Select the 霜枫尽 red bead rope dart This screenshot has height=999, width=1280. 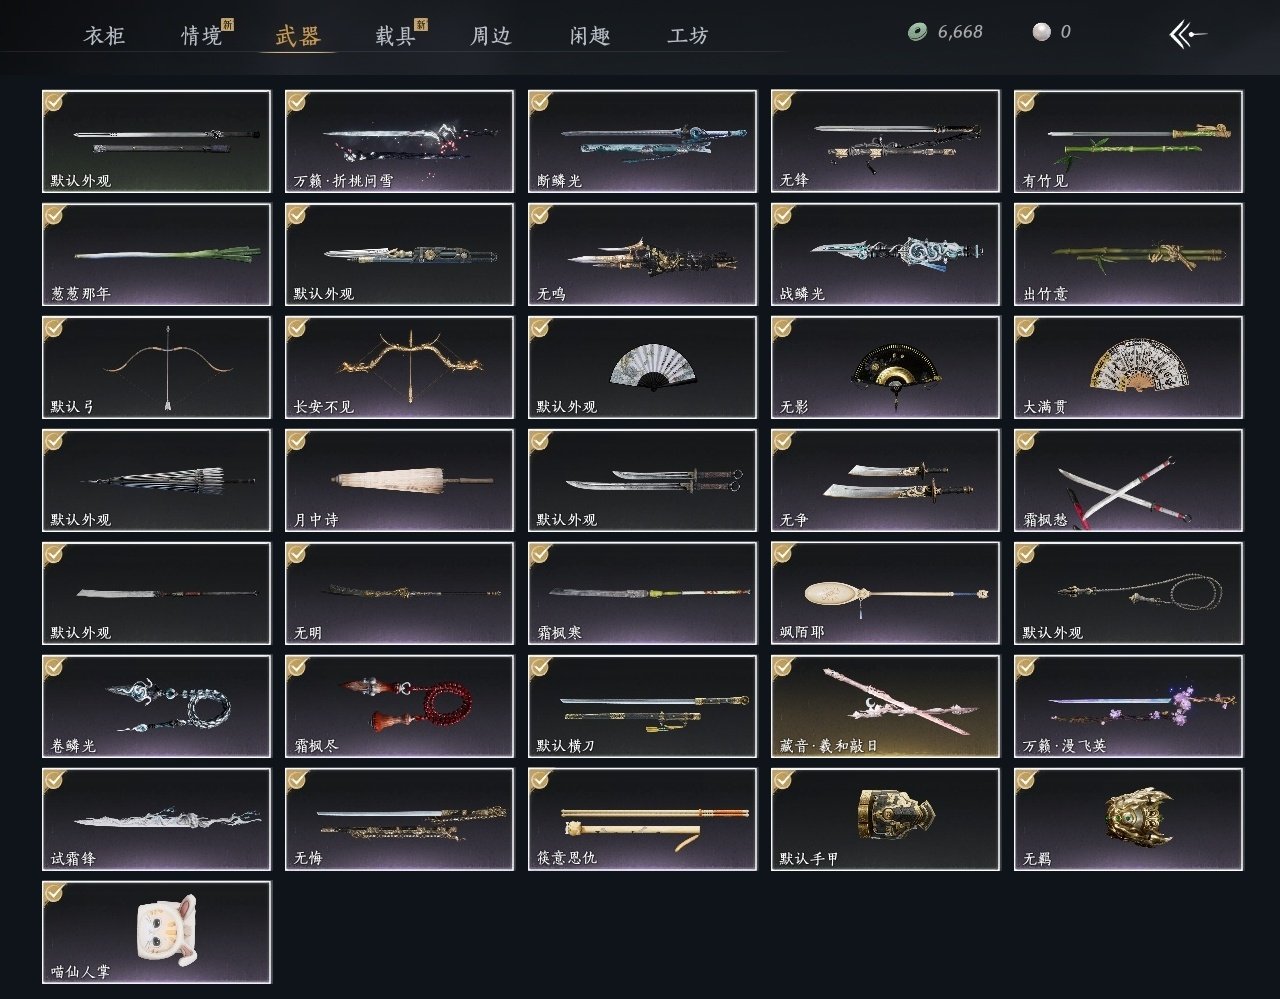(399, 706)
